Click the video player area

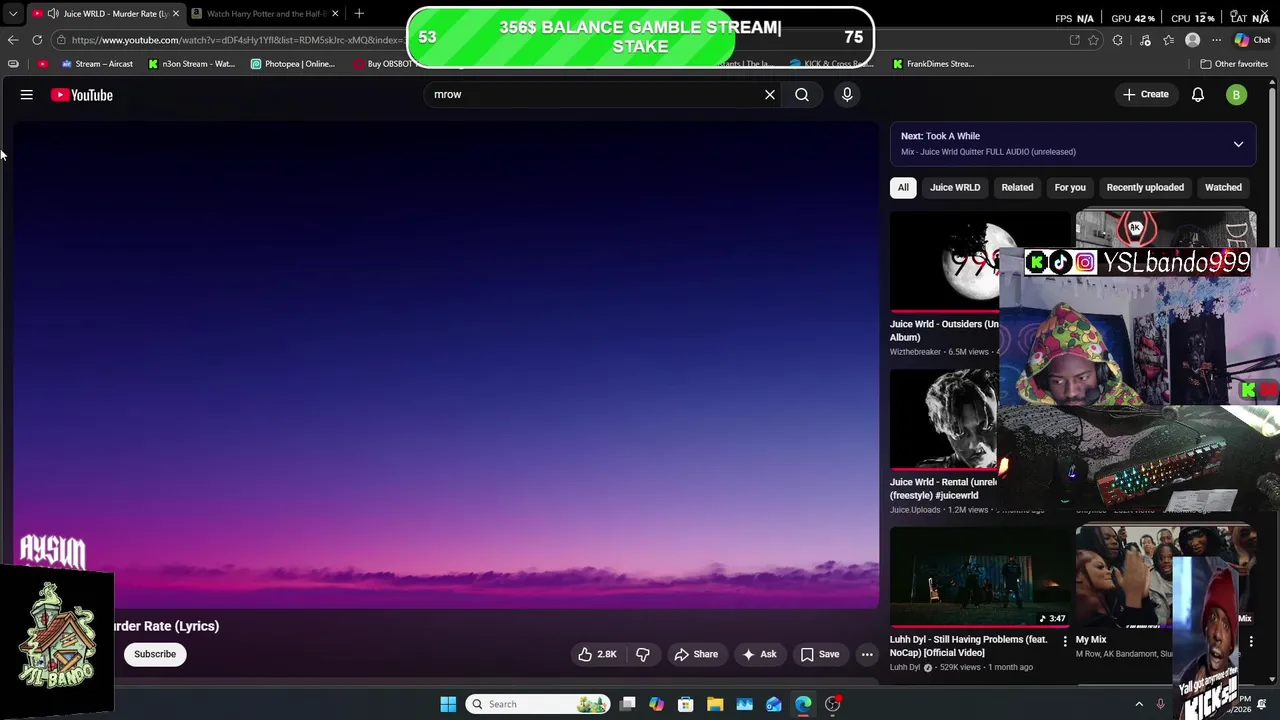click(446, 365)
